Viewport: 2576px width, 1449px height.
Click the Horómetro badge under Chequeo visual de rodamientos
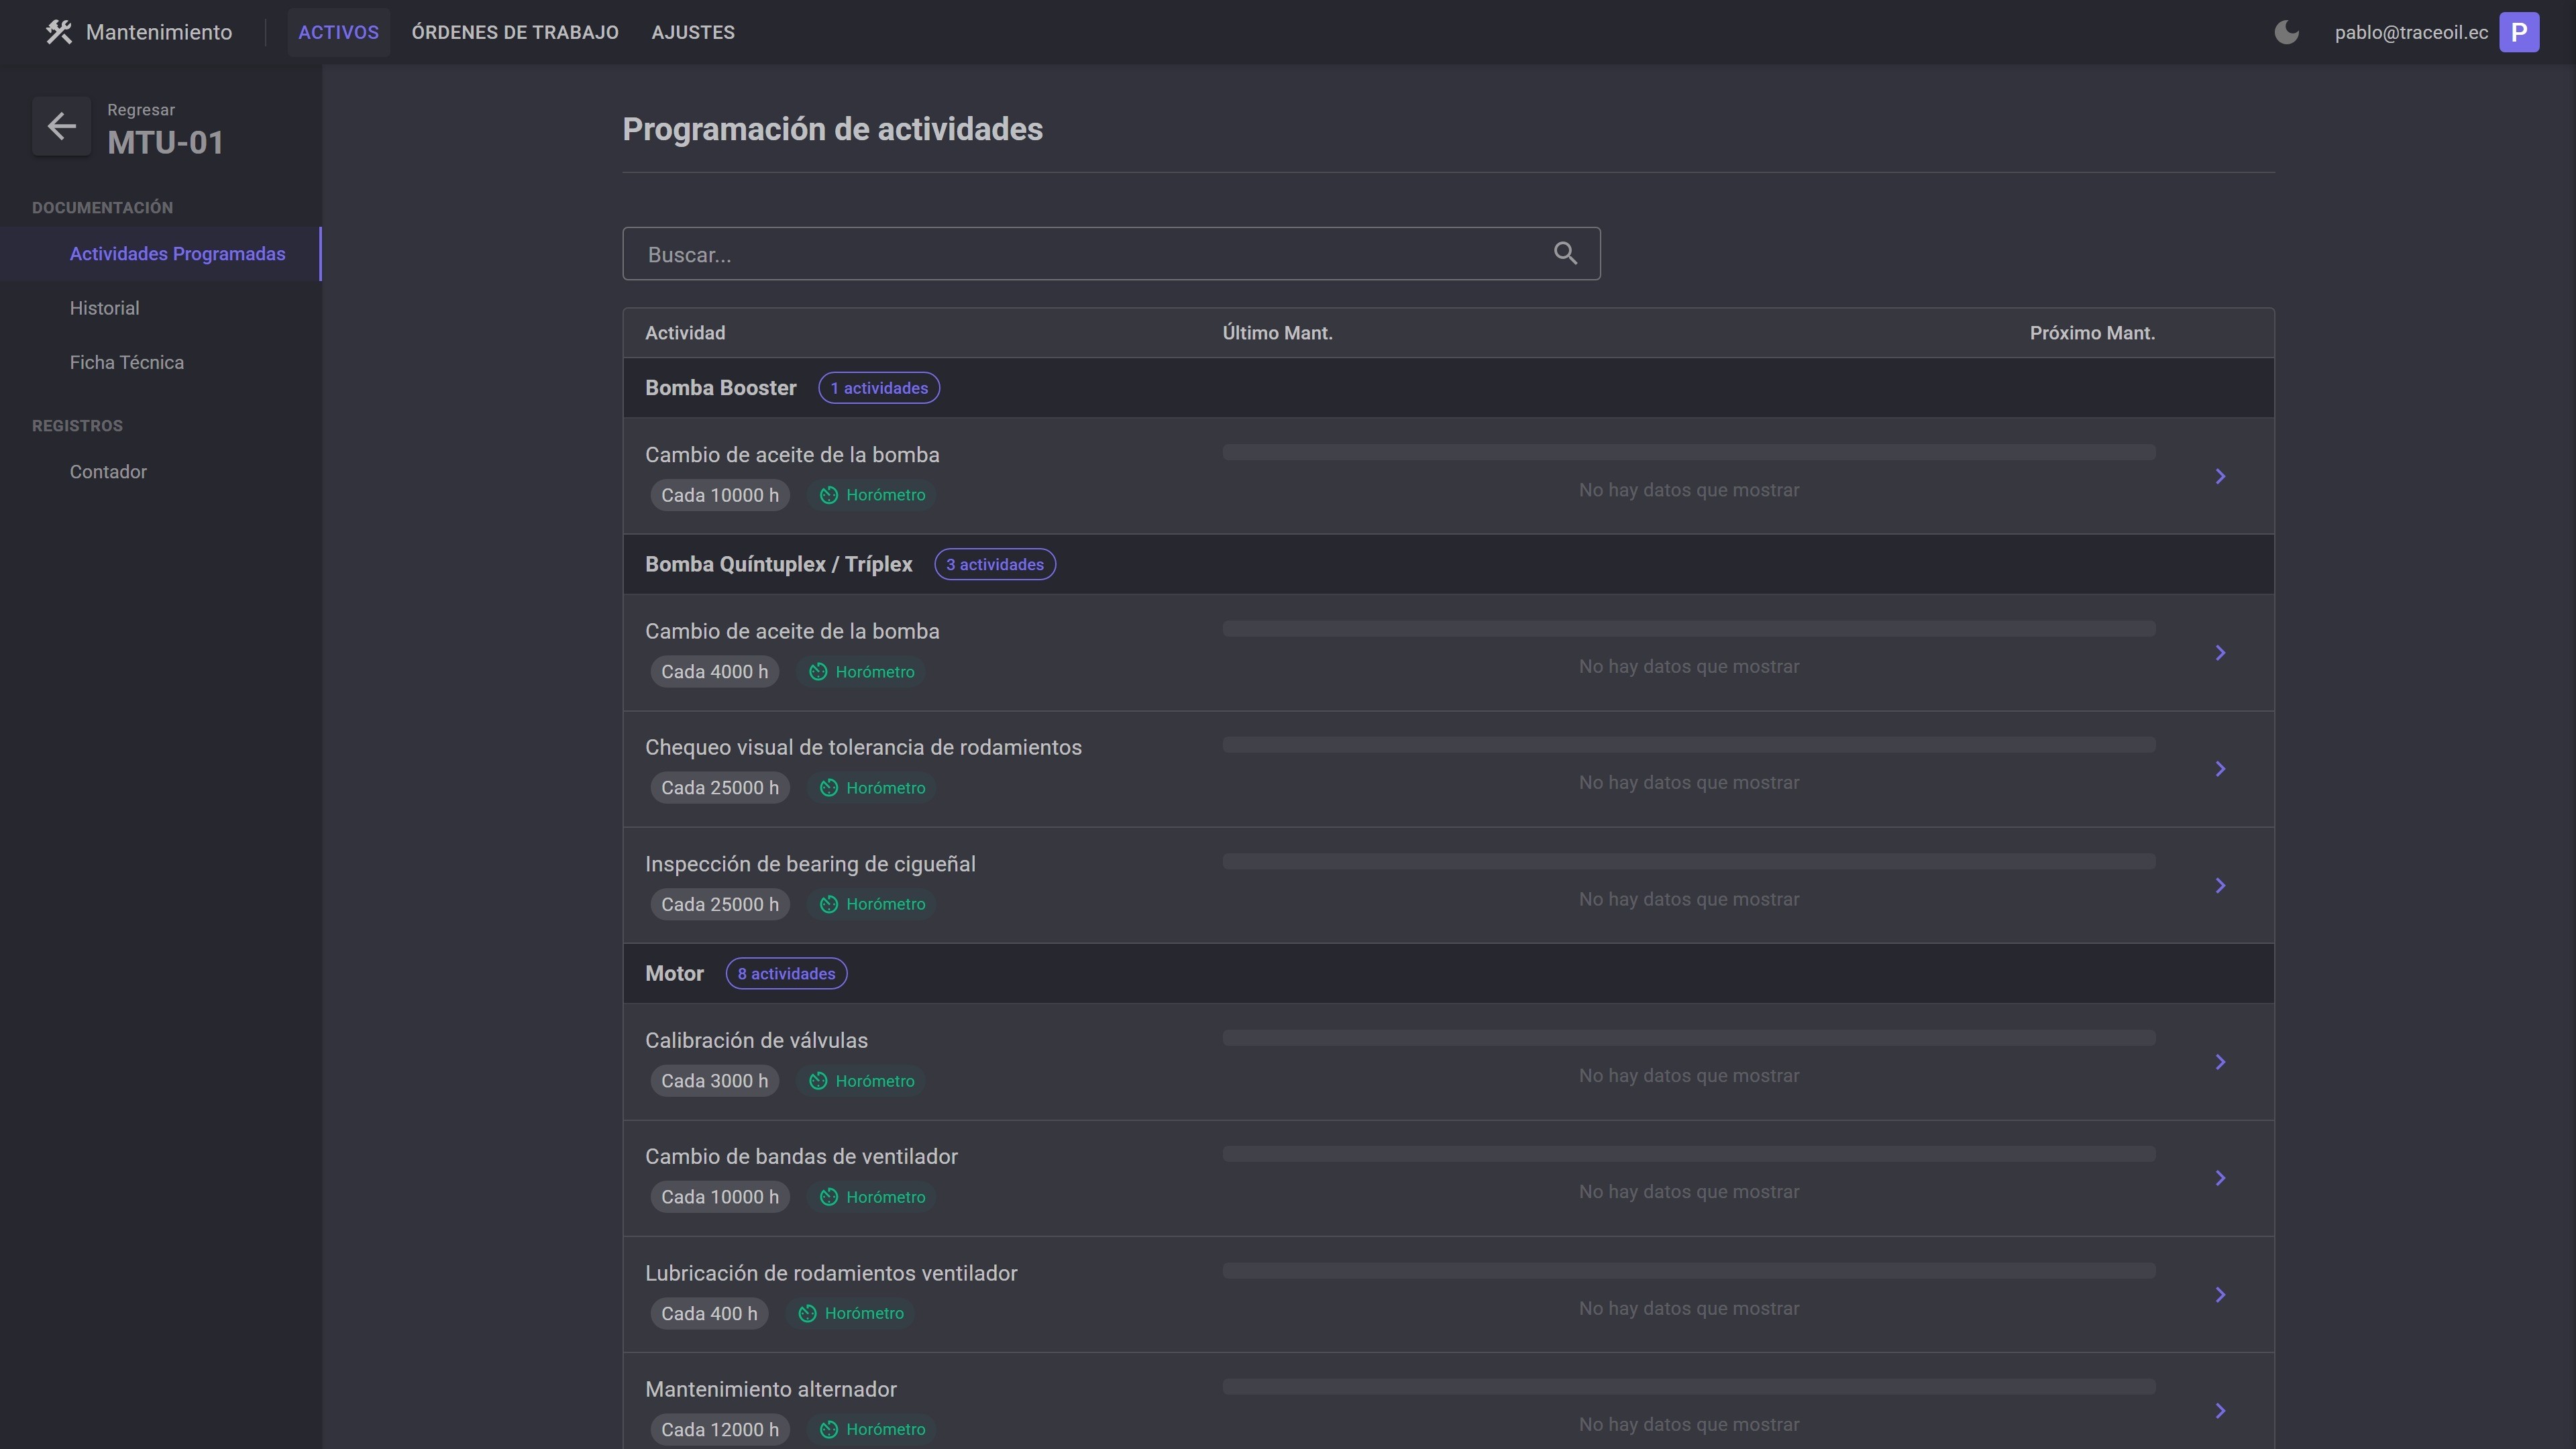pos(873,788)
